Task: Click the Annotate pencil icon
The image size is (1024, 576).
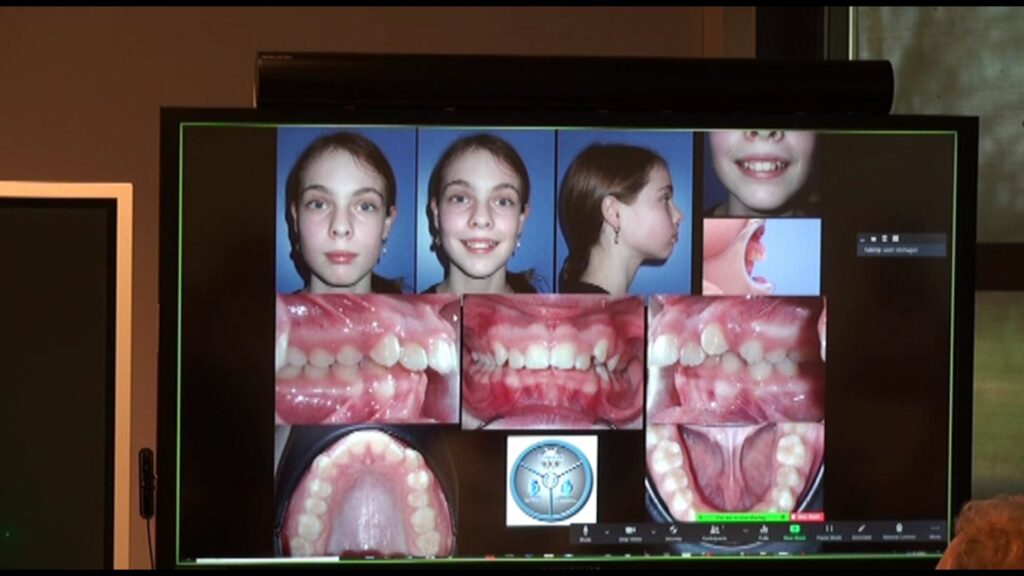Action: 860,530
